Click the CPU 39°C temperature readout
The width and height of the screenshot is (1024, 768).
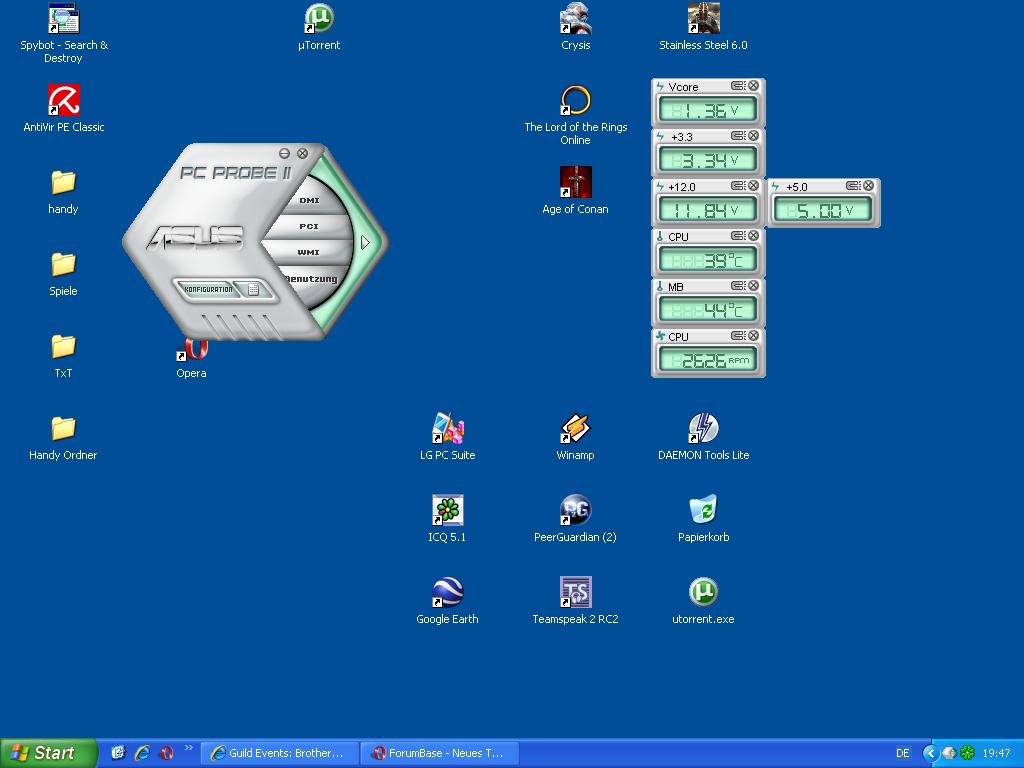pos(708,260)
